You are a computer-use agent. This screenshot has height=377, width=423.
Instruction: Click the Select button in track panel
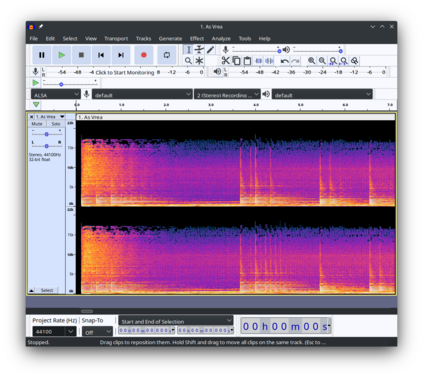point(47,290)
